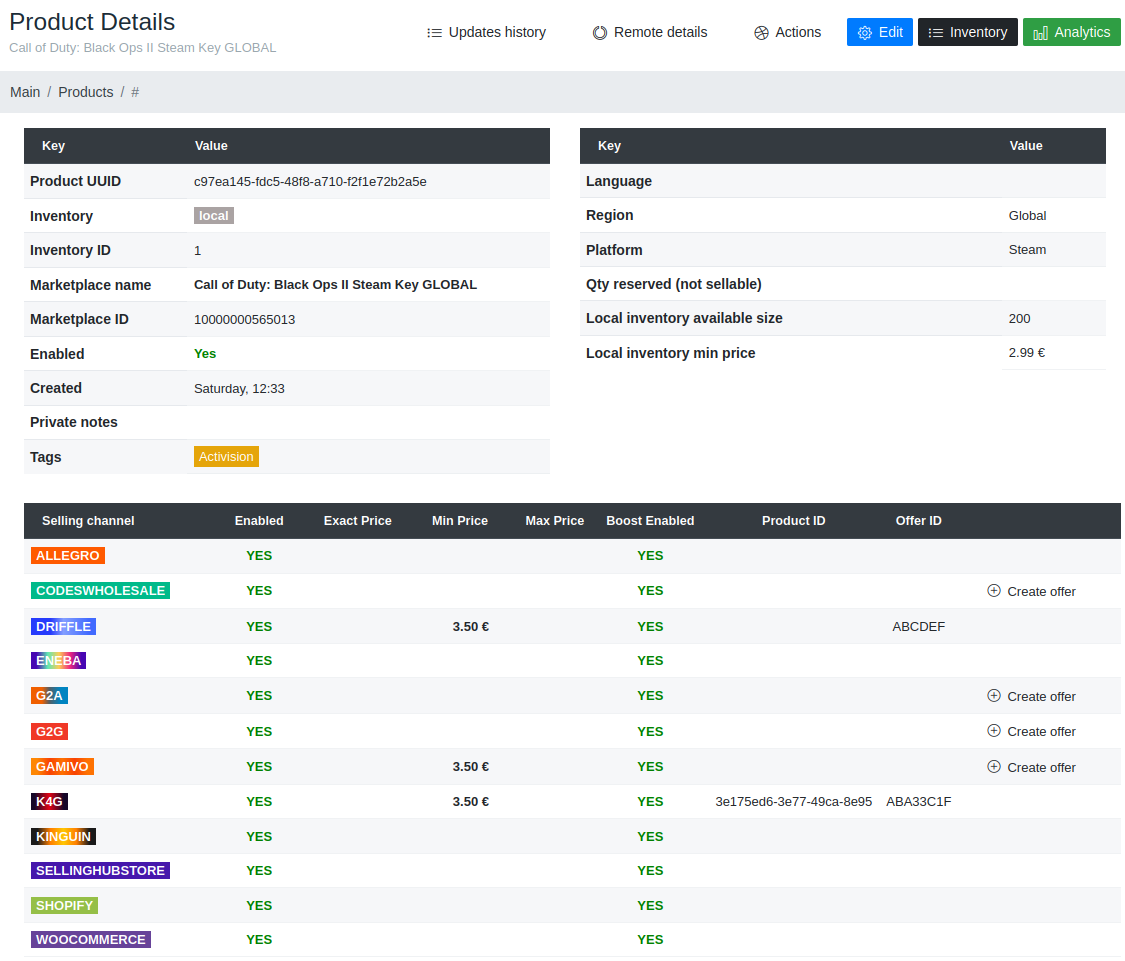This screenshot has height=961, width=1125.
Task: Click the Qty reserved (not sellable) label
Action: [x=674, y=284]
